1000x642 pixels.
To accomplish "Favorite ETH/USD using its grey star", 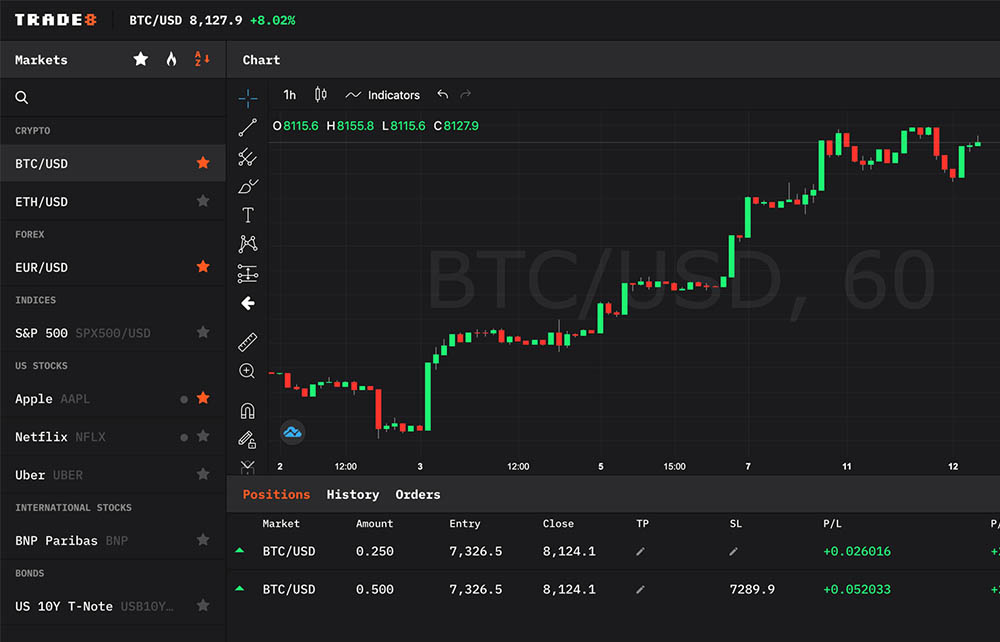I will tap(203, 201).
